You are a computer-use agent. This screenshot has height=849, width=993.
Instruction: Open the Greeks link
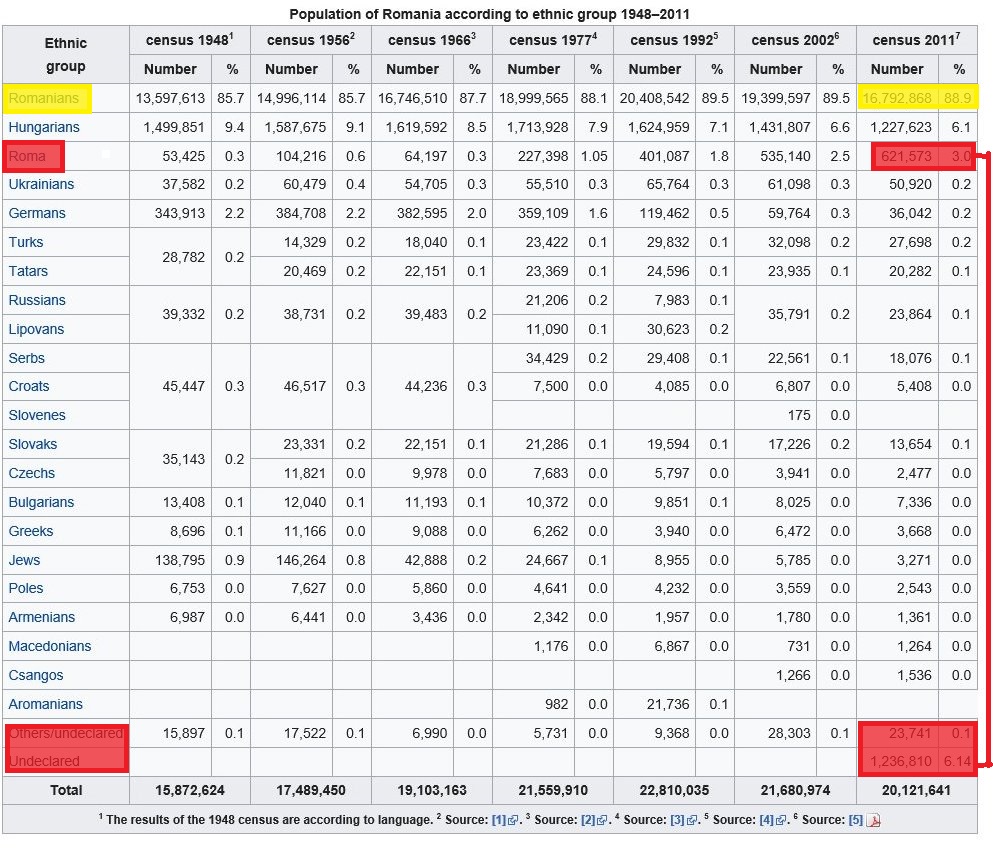click(x=30, y=532)
